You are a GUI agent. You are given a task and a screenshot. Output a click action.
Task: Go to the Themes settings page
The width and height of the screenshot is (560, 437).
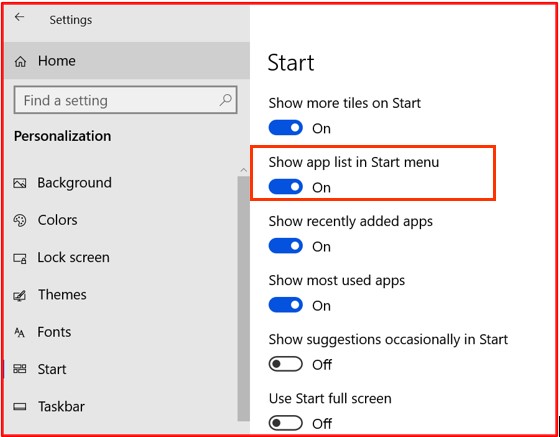click(x=62, y=295)
